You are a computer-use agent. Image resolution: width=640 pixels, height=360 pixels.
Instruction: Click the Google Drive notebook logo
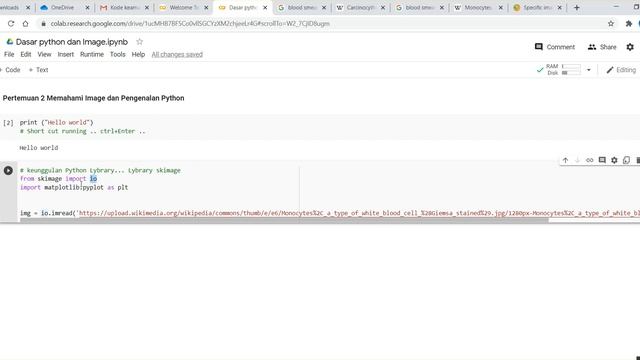9,42
